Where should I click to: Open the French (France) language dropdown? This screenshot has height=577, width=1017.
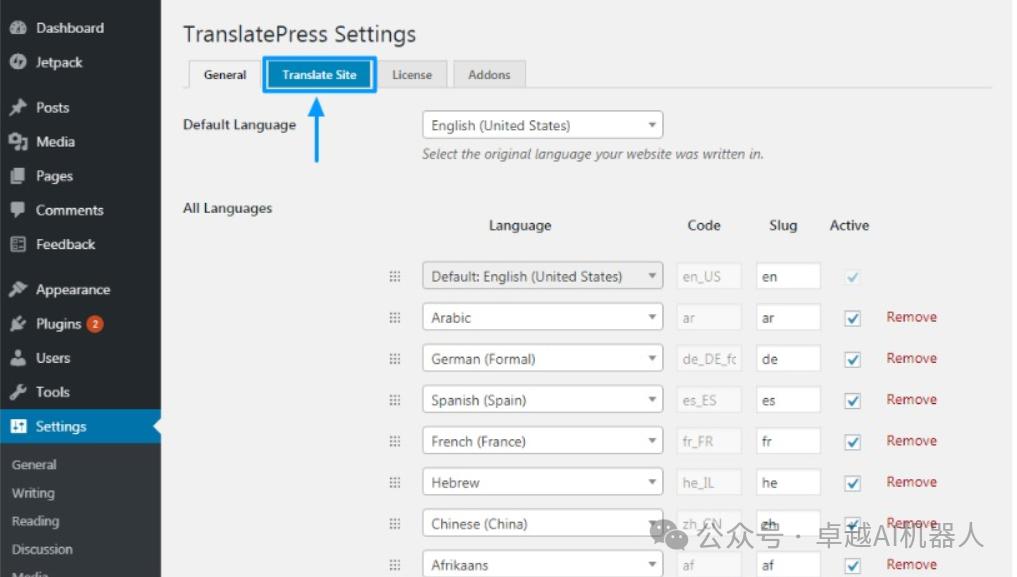pos(542,441)
